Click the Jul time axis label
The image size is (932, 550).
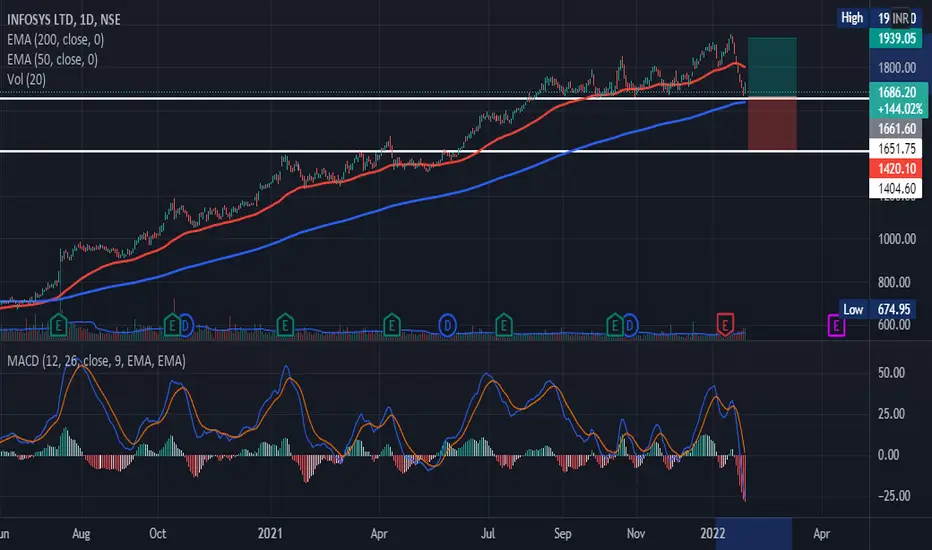coord(487,533)
